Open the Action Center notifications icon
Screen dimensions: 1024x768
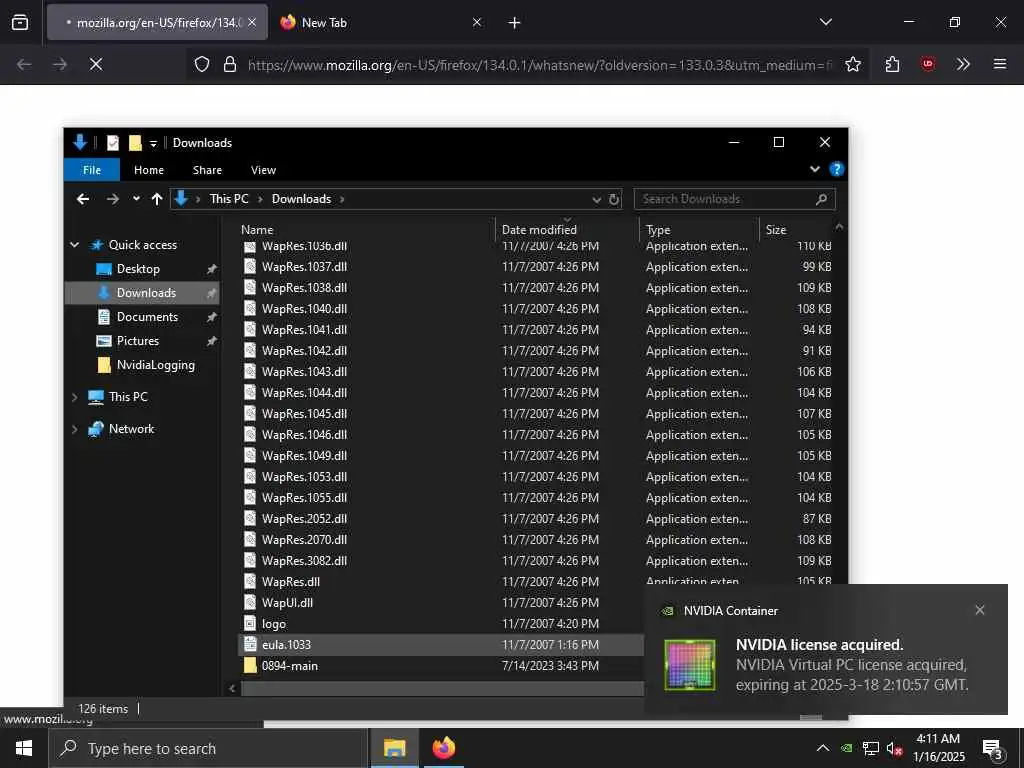[x=993, y=750]
